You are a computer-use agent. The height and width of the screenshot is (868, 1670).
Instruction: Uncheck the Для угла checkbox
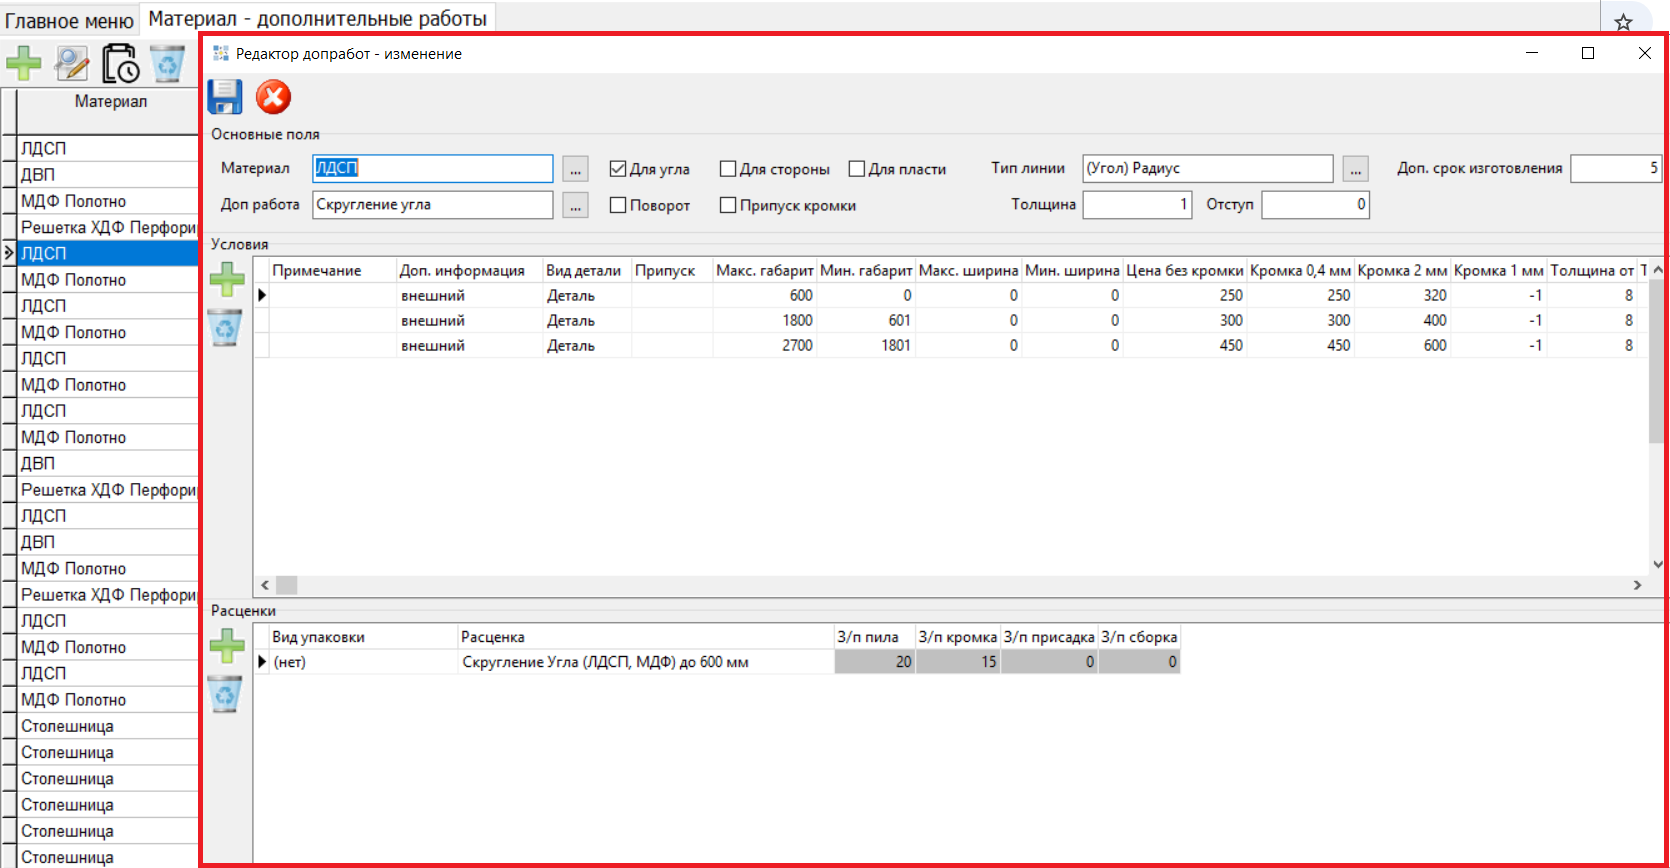pyautogui.click(x=618, y=169)
